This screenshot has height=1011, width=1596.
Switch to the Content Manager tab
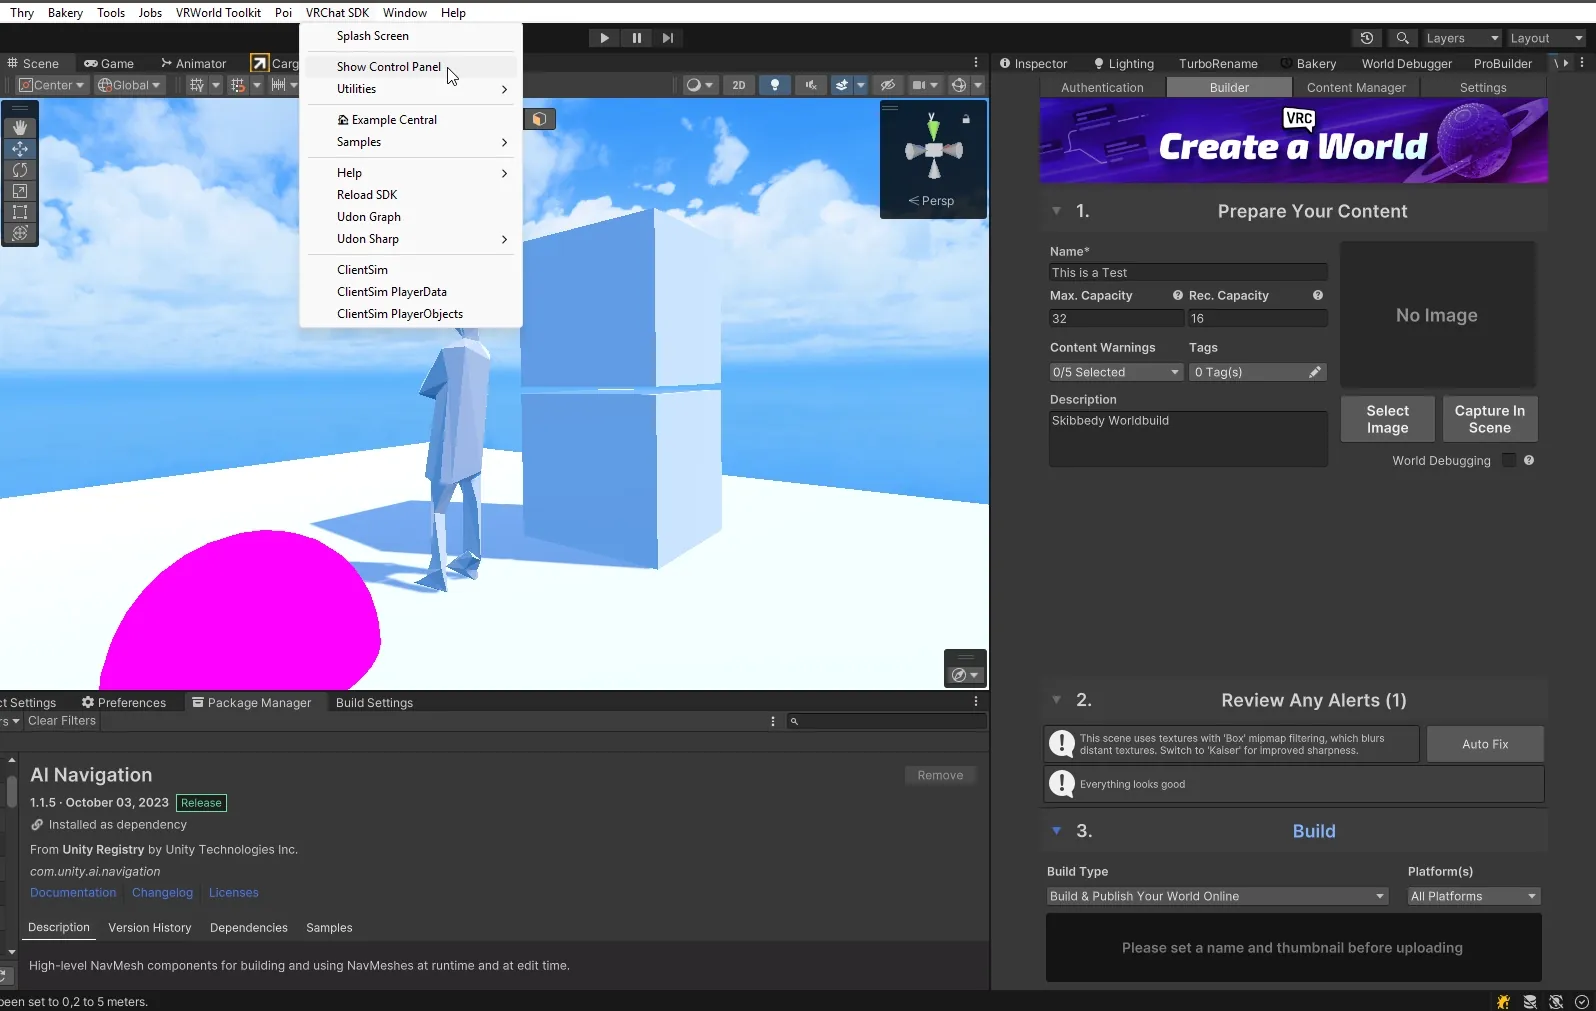tap(1356, 88)
